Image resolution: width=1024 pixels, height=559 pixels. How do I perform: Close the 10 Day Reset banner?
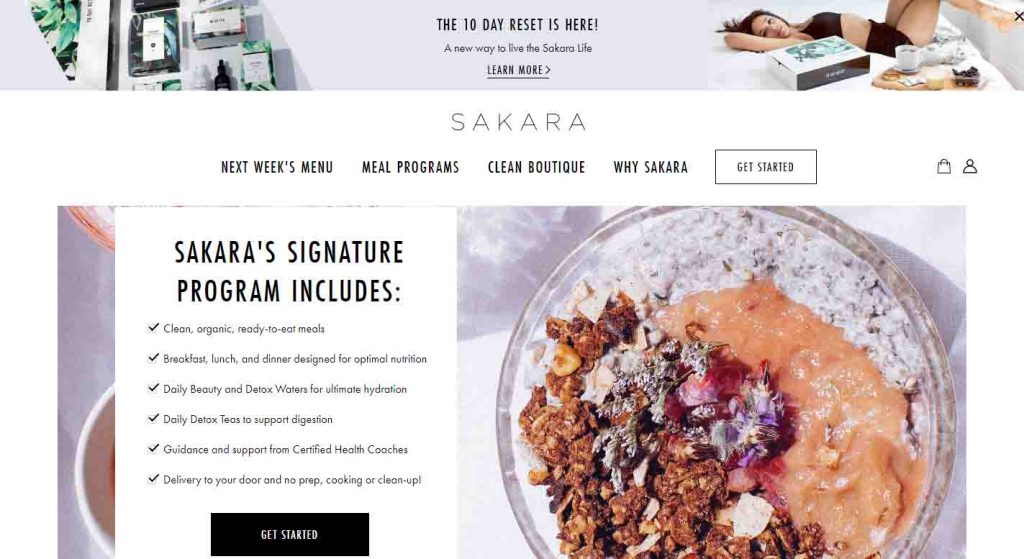tap(1018, 16)
